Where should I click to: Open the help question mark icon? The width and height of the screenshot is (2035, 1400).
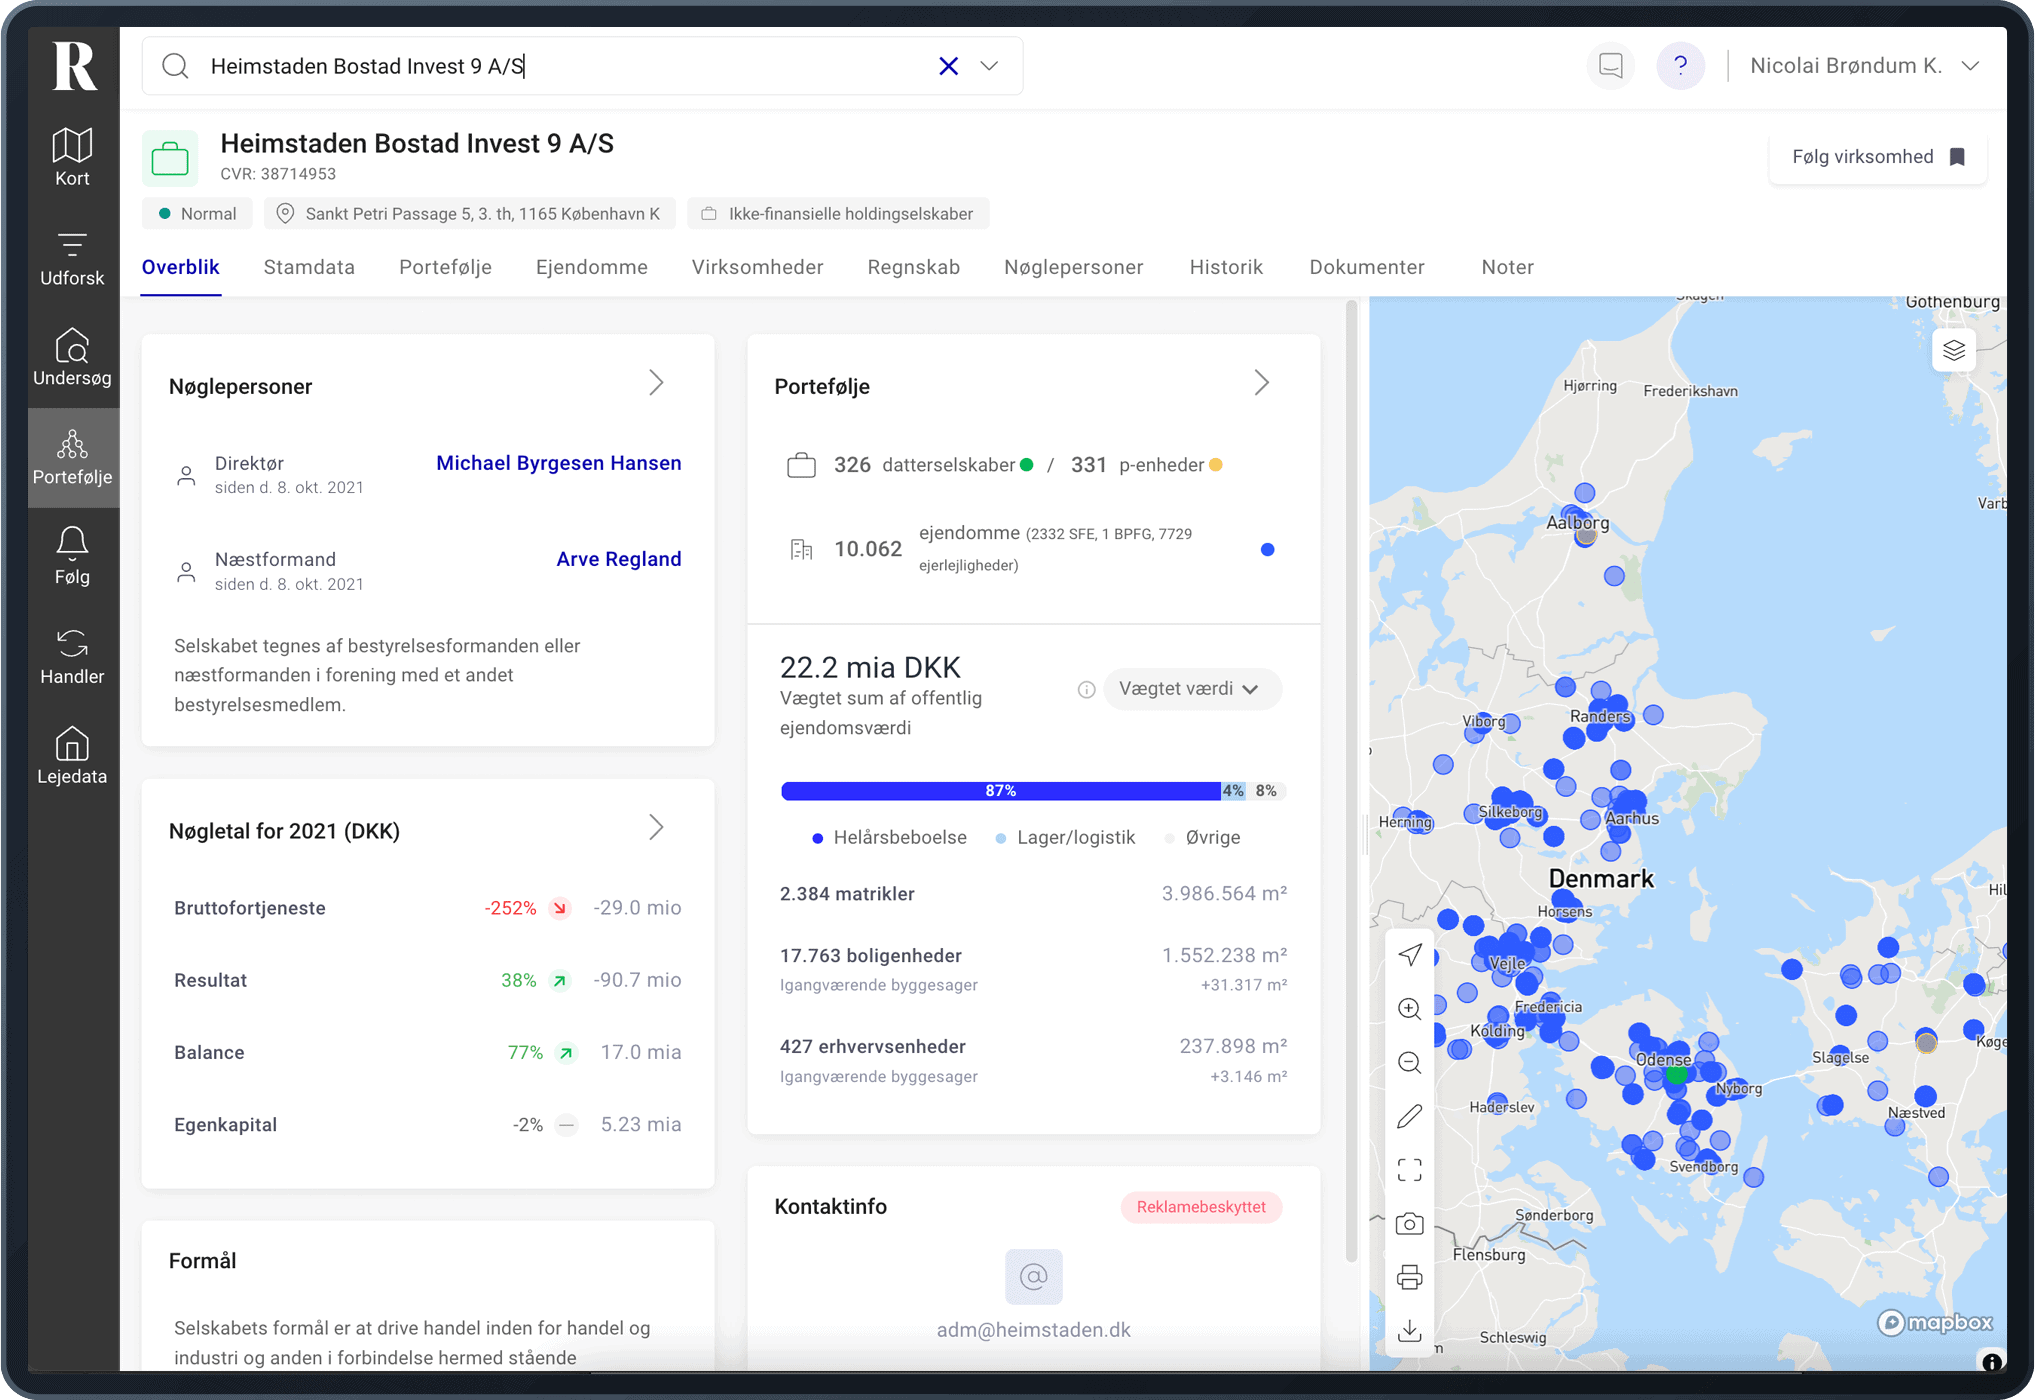point(1680,66)
